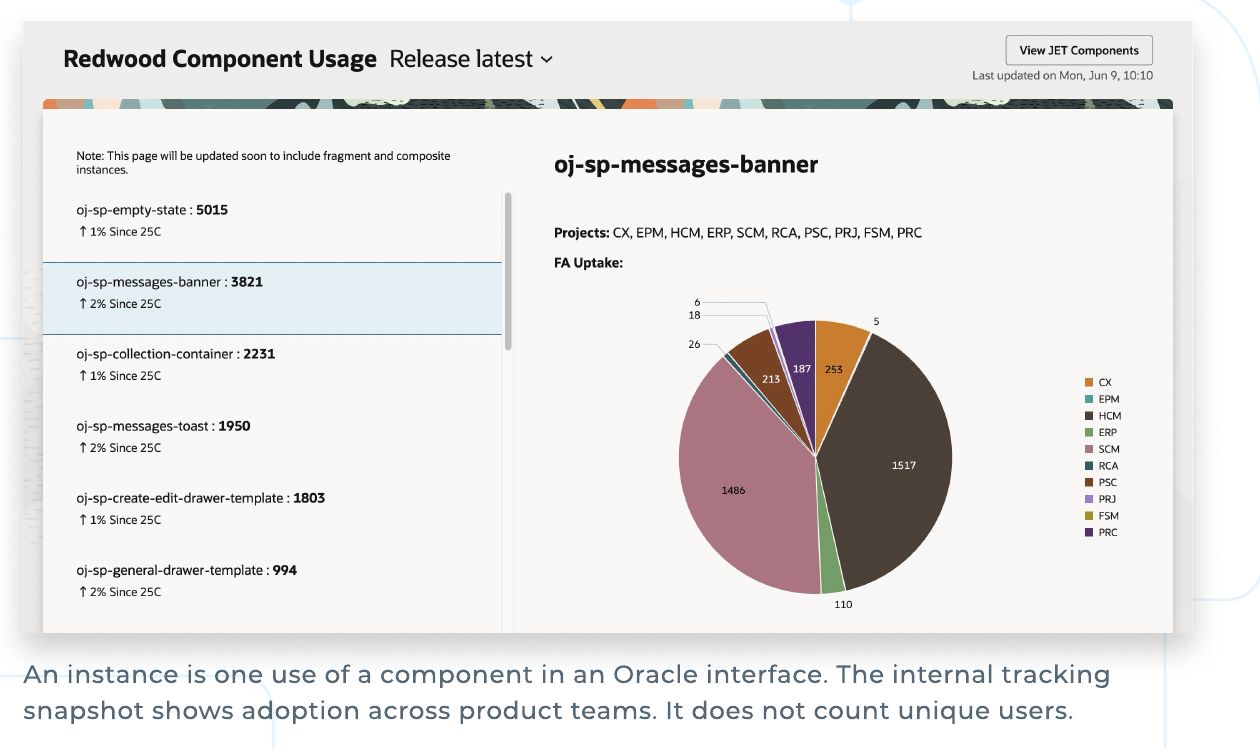Click the oj-sp-messages-banner heading
This screenshot has height=748, width=1260.
click(686, 165)
